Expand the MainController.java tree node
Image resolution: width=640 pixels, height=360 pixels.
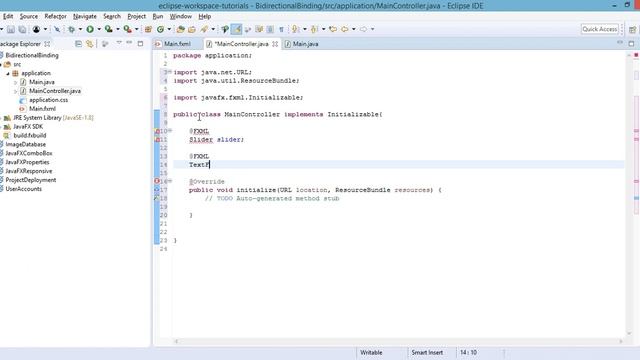point(16,91)
